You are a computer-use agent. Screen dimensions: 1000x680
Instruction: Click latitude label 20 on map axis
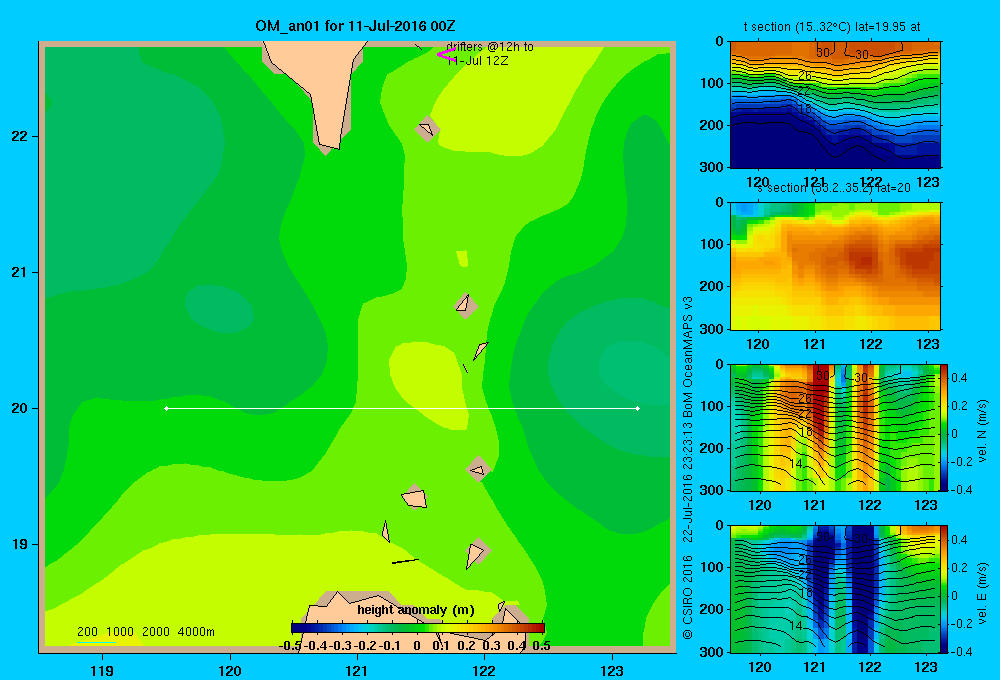[20, 408]
